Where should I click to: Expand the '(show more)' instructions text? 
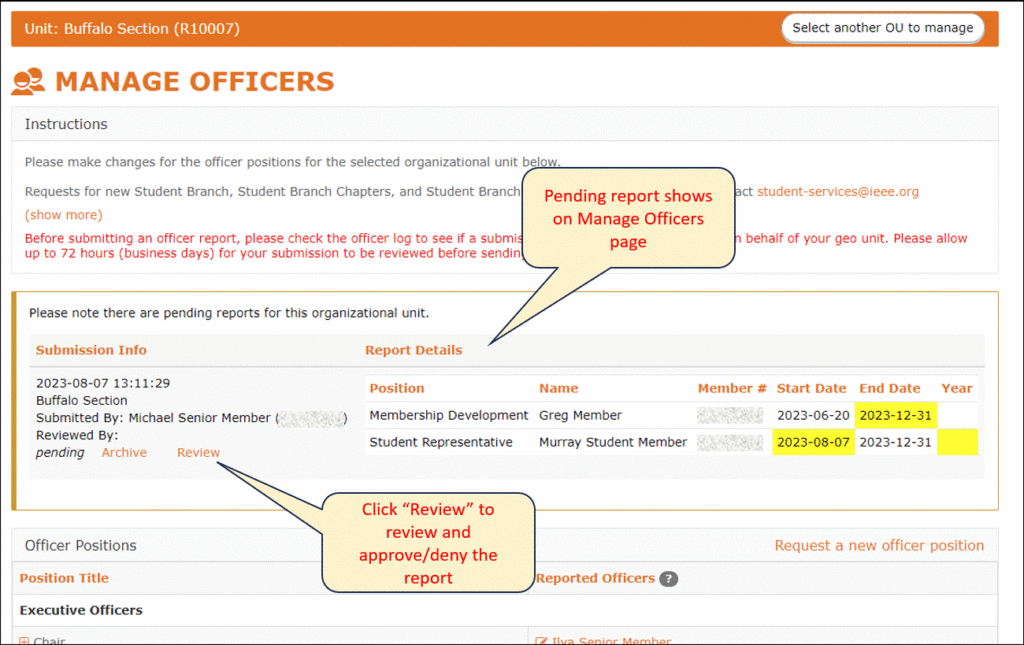tap(63, 214)
